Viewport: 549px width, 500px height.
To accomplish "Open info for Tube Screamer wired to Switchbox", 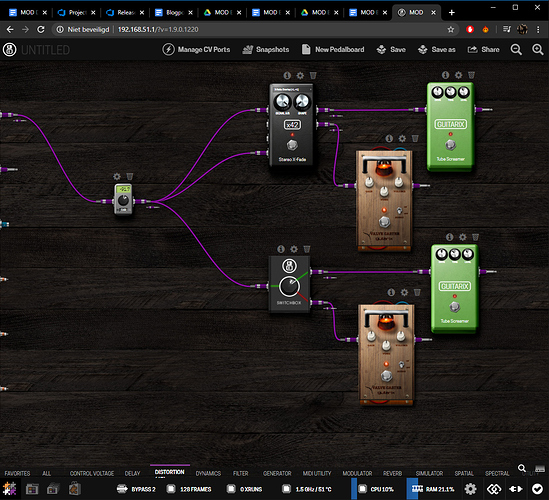I will tap(450, 237).
